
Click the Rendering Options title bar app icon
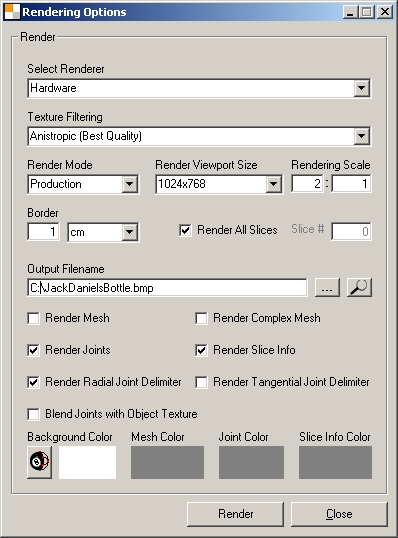pyautogui.click(x=12, y=12)
